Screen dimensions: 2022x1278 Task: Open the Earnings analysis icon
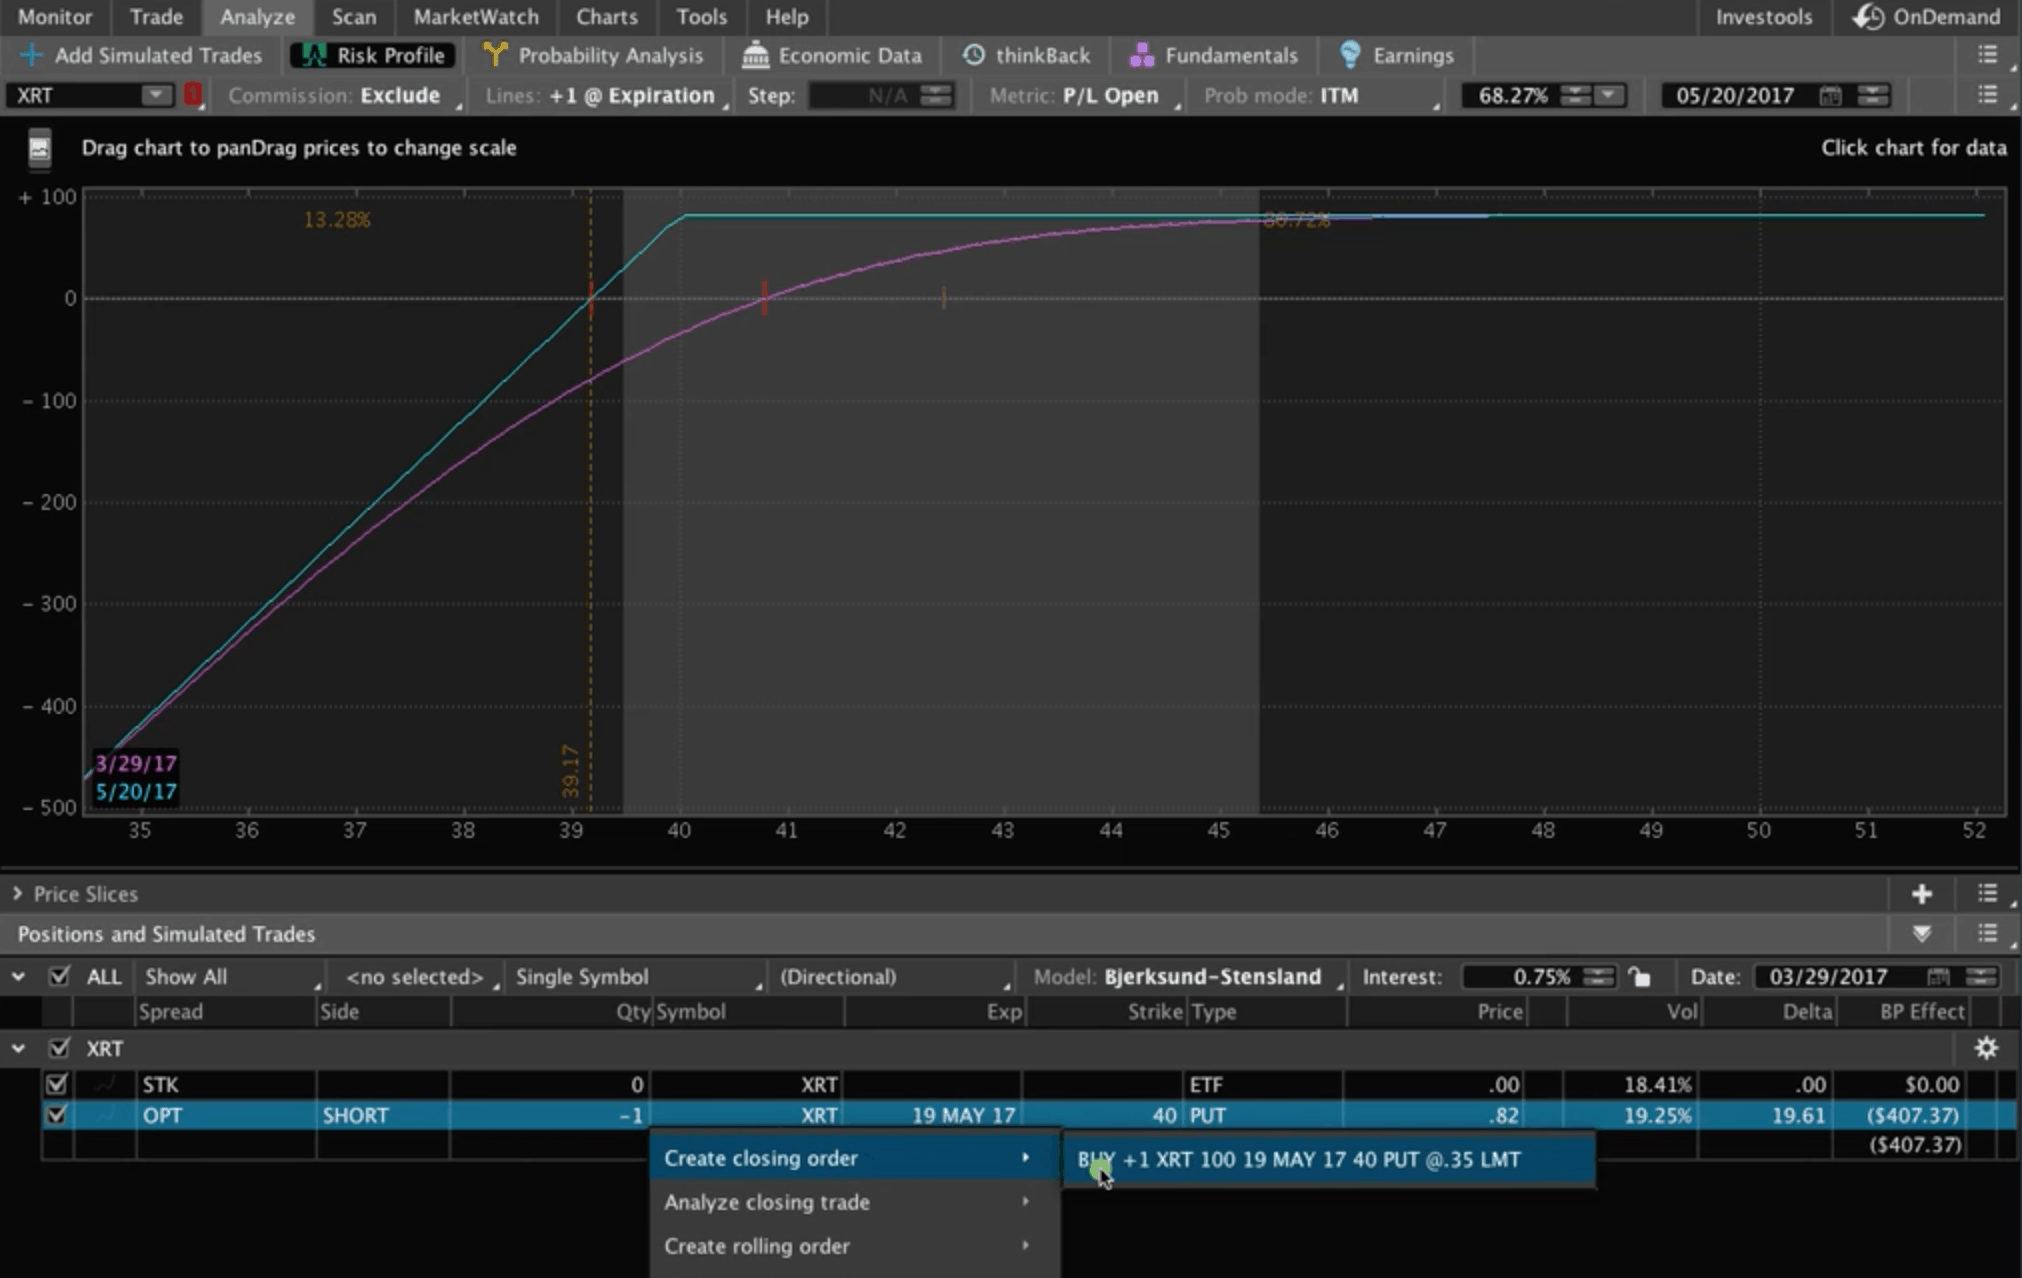click(x=1349, y=54)
